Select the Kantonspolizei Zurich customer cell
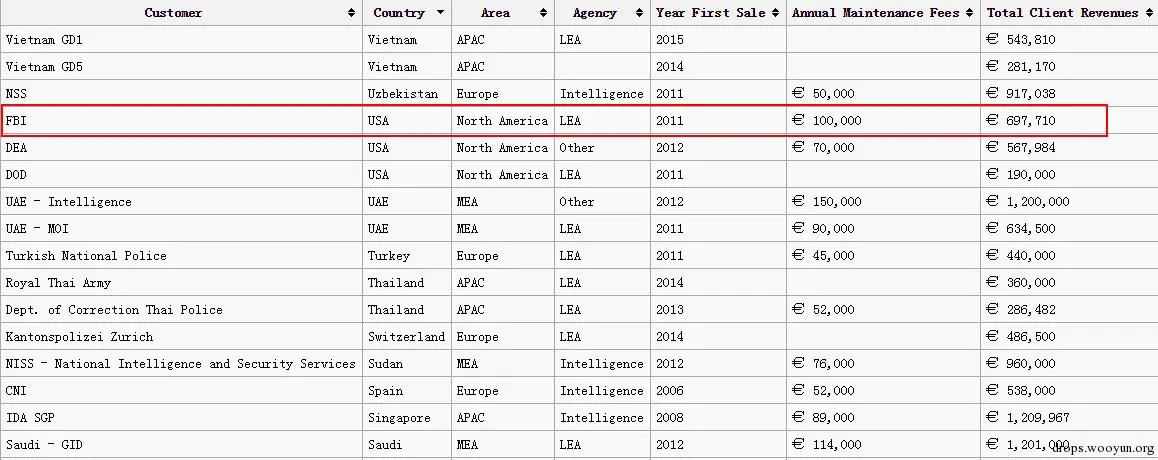This screenshot has width=1158, height=460. click(x=79, y=337)
